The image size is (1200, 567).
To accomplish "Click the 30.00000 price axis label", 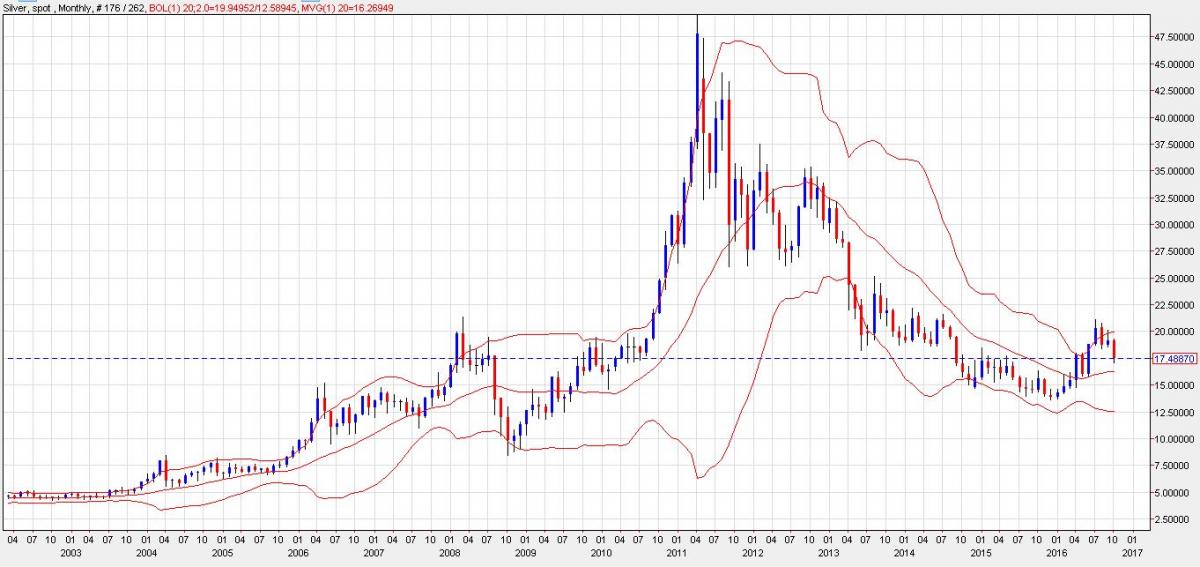I will [1172, 225].
